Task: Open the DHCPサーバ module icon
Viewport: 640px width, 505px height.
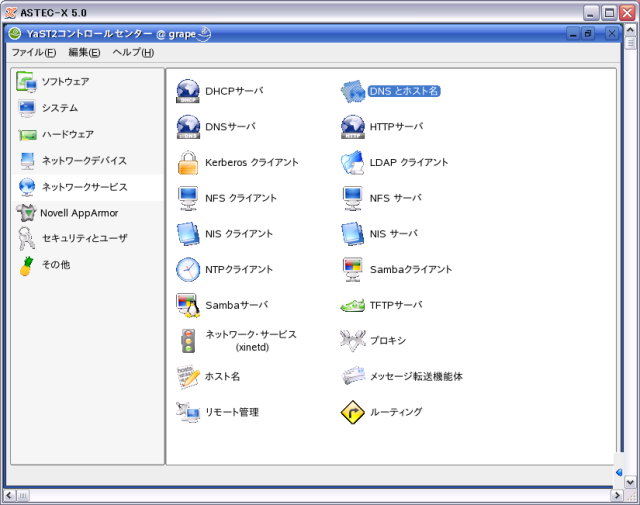Action: (x=189, y=91)
